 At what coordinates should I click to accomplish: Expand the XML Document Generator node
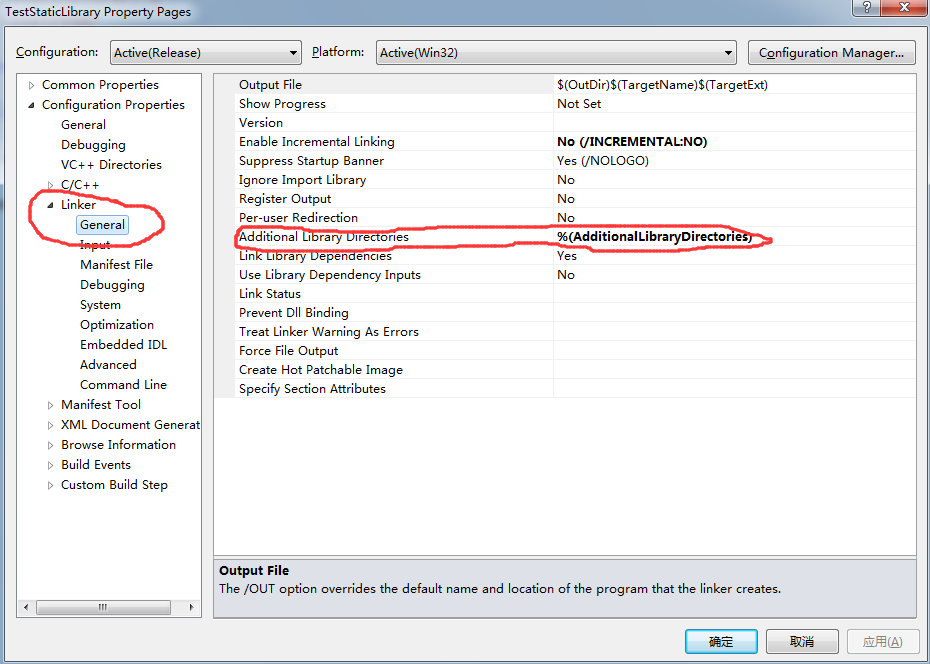[x=50, y=425]
